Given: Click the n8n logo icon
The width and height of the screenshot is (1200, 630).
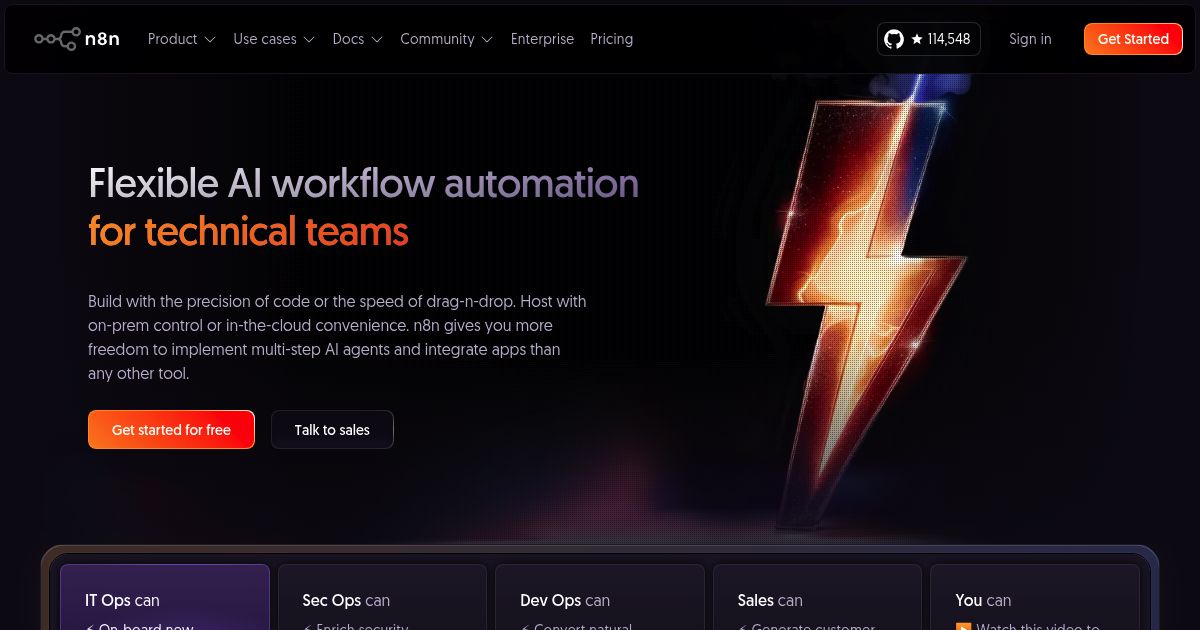Looking at the screenshot, I should pyautogui.click(x=57, y=39).
